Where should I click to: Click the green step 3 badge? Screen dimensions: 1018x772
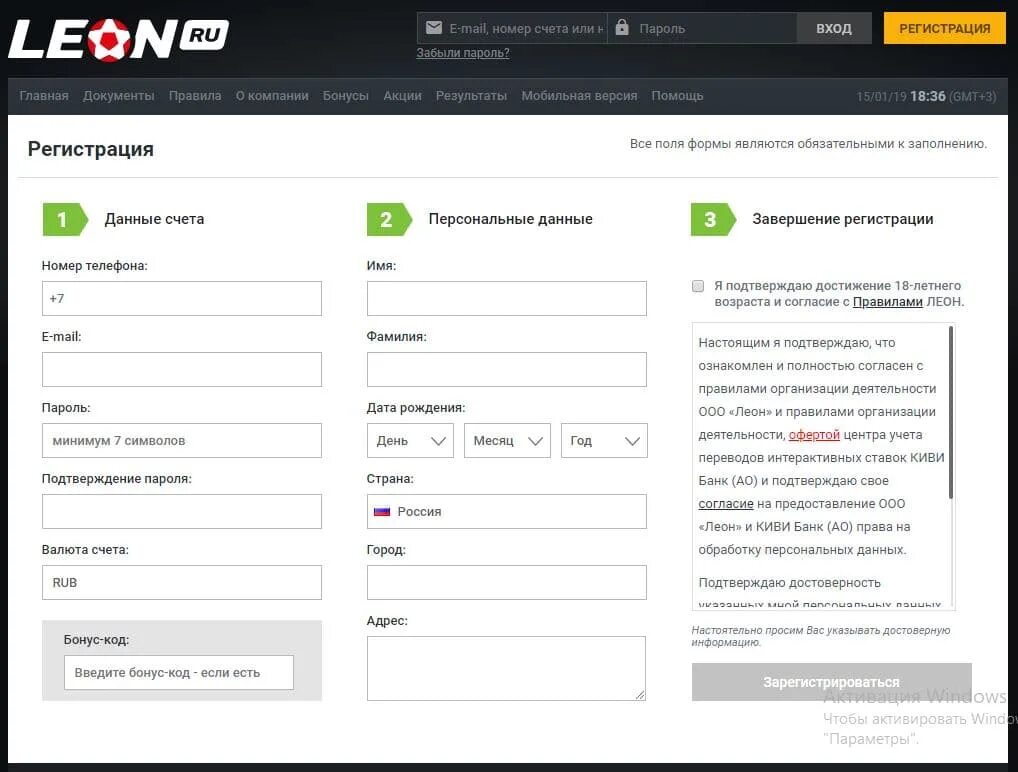[x=714, y=219]
